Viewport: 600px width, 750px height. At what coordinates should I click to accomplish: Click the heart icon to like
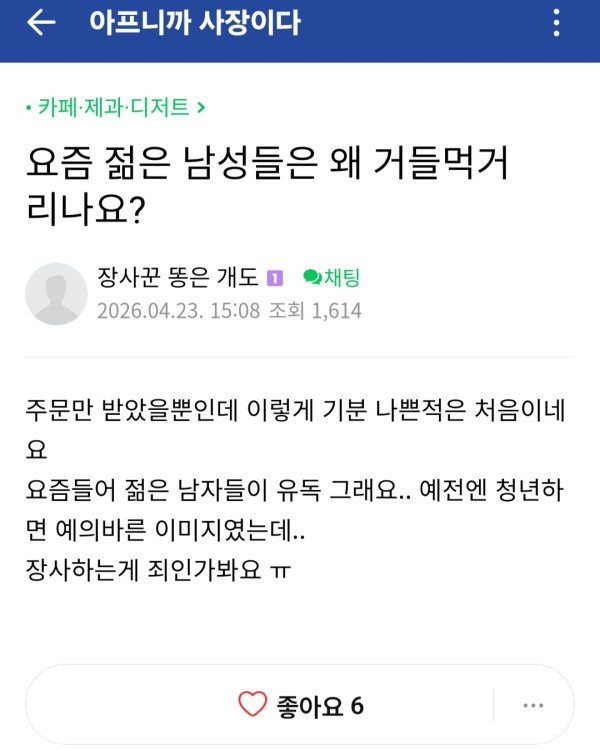pos(252,706)
